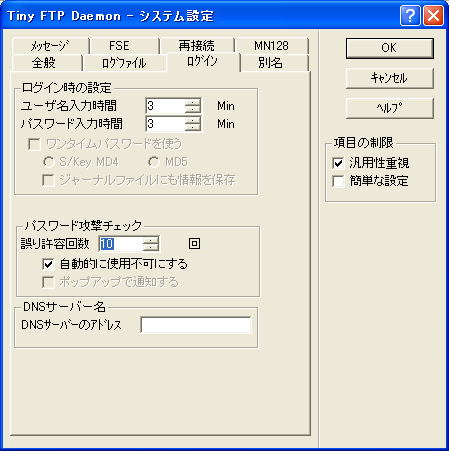Increase the パスワード入力時間 spinner value
This screenshot has width=449, height=451.
(x=193, y=120)
